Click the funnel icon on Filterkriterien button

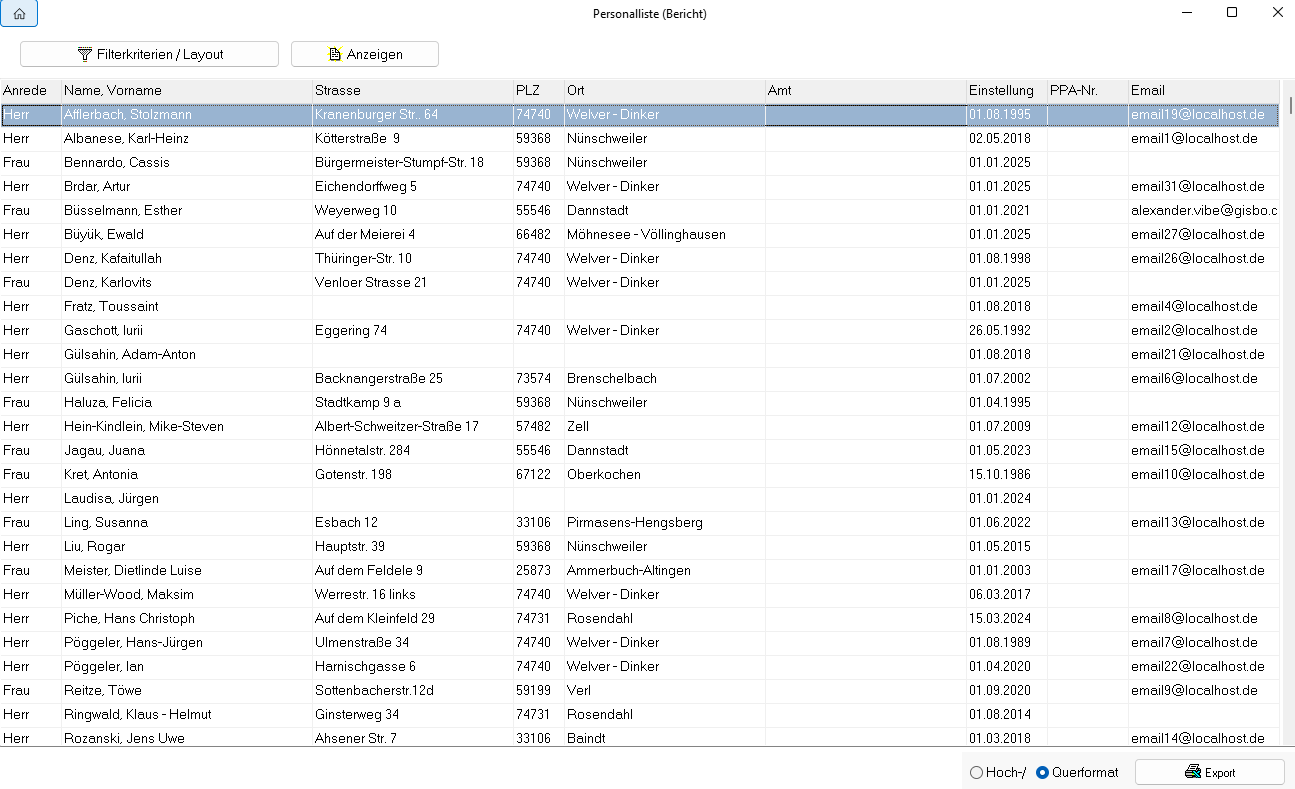(x=84, y=54)
